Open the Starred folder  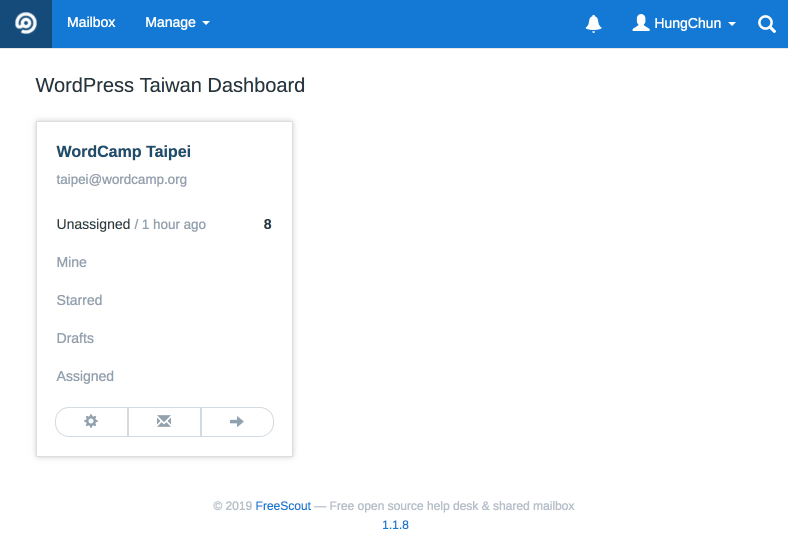(79, 300)
